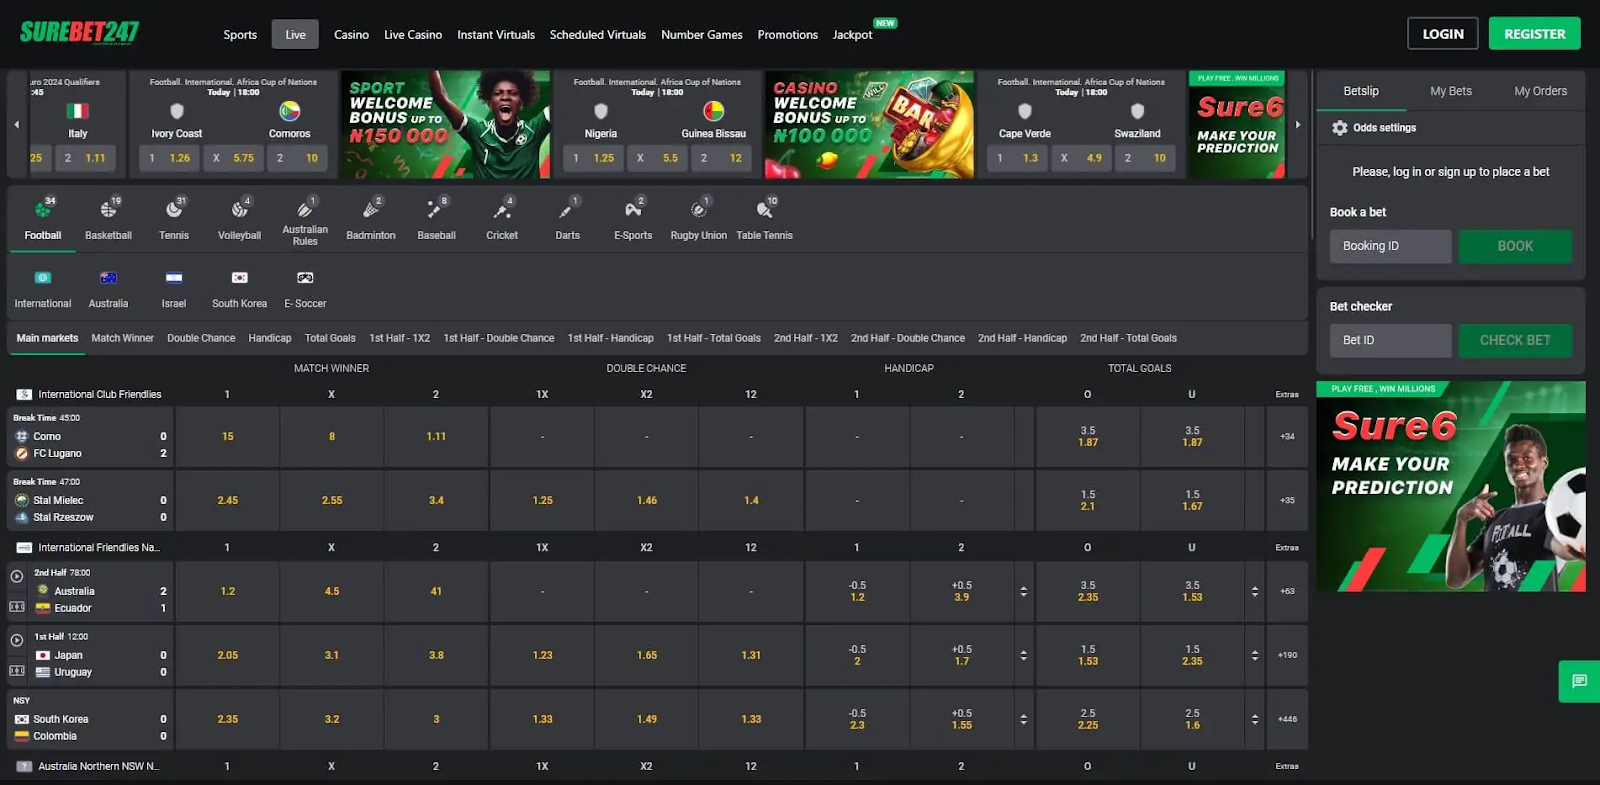The height and width of the screenshot is (785, 1600).
Task: Filter football by Australia flag
Action: coord(108,278)
